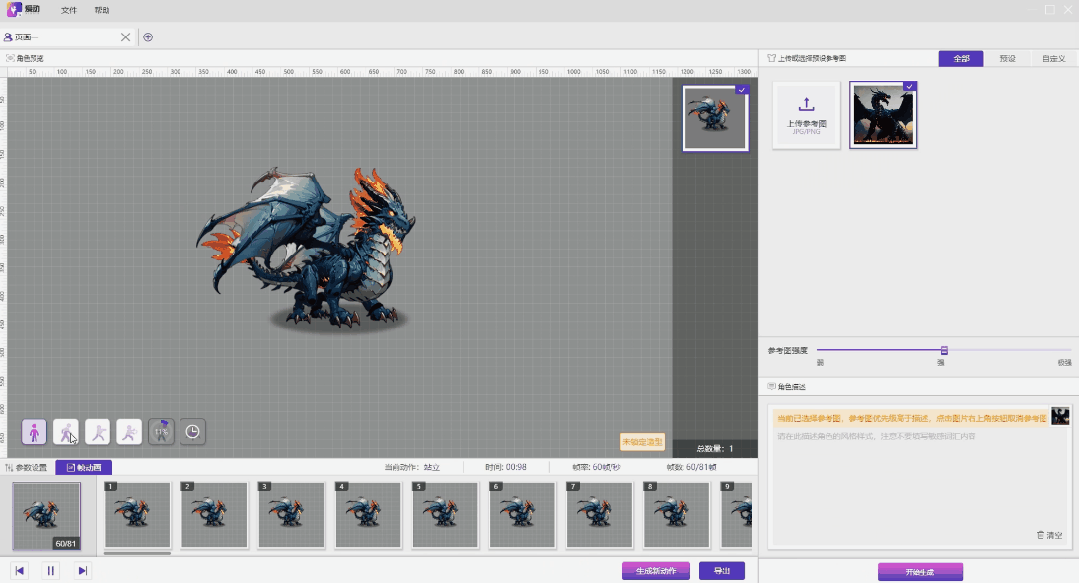
Task: Toggle the checkmark on canvas character thumbnail
Action: pos(741,90)
